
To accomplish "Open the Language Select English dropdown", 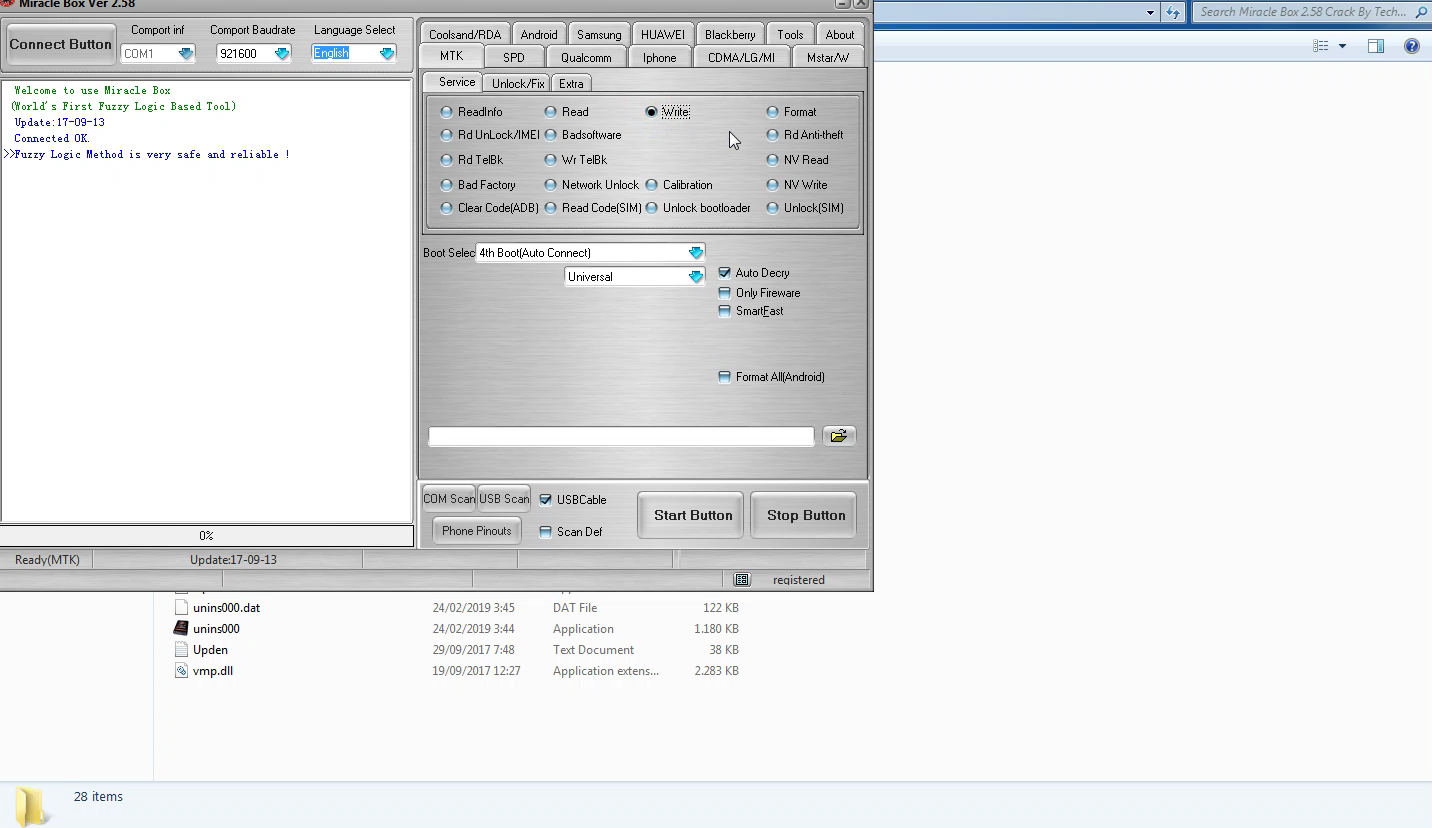I will click(x=387, y=54).
